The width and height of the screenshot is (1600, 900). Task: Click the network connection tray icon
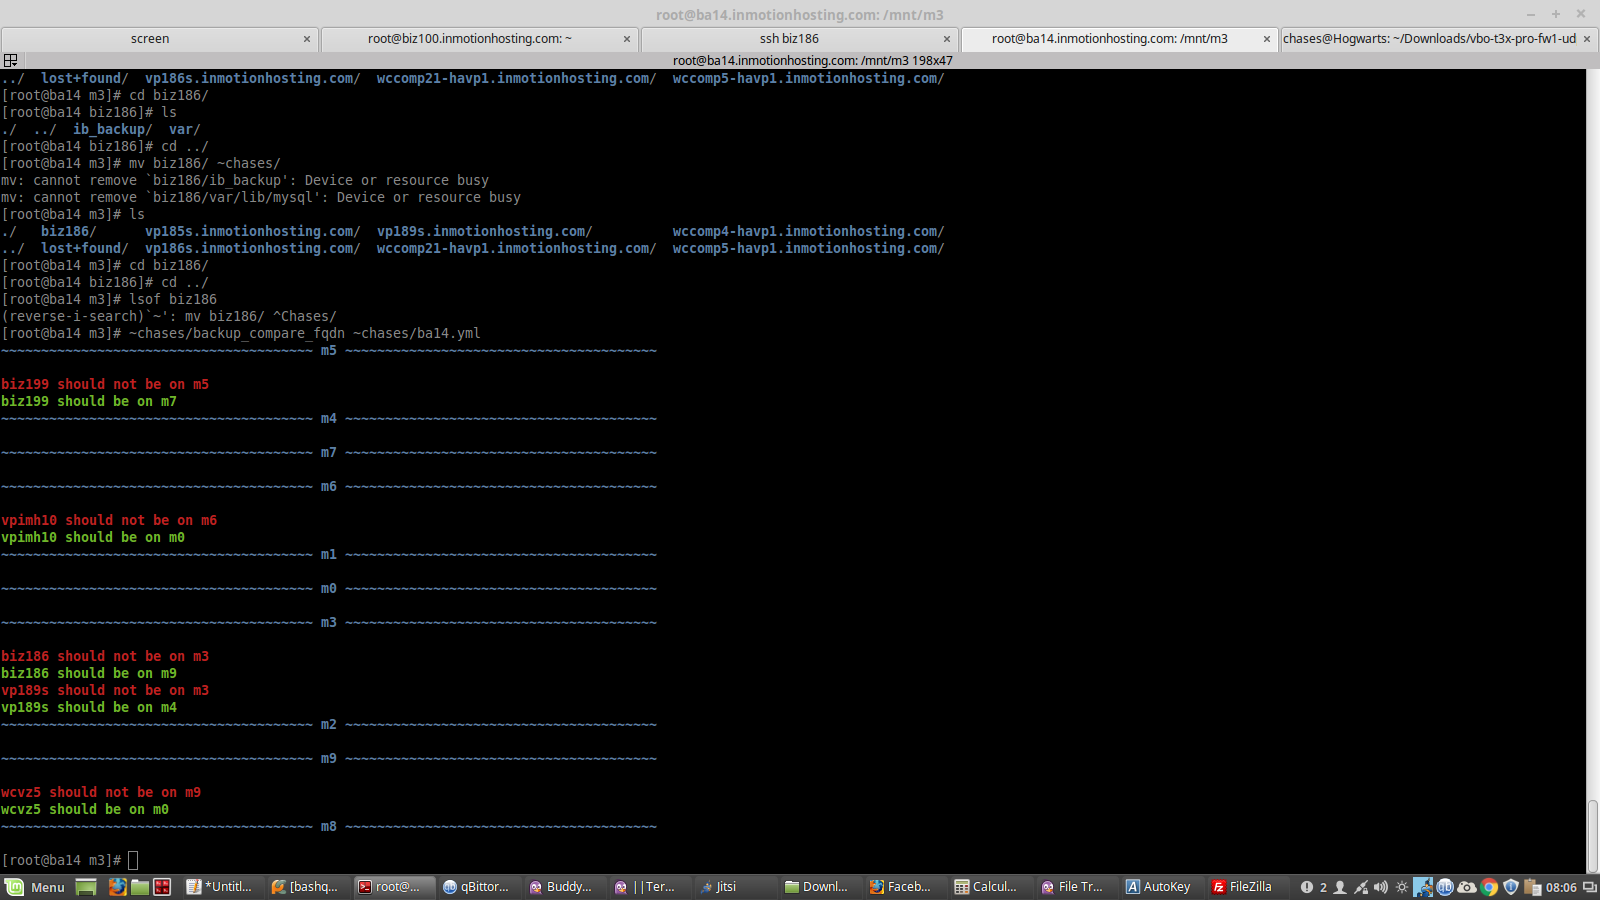pyautogui.click(x=1361, y=887)
